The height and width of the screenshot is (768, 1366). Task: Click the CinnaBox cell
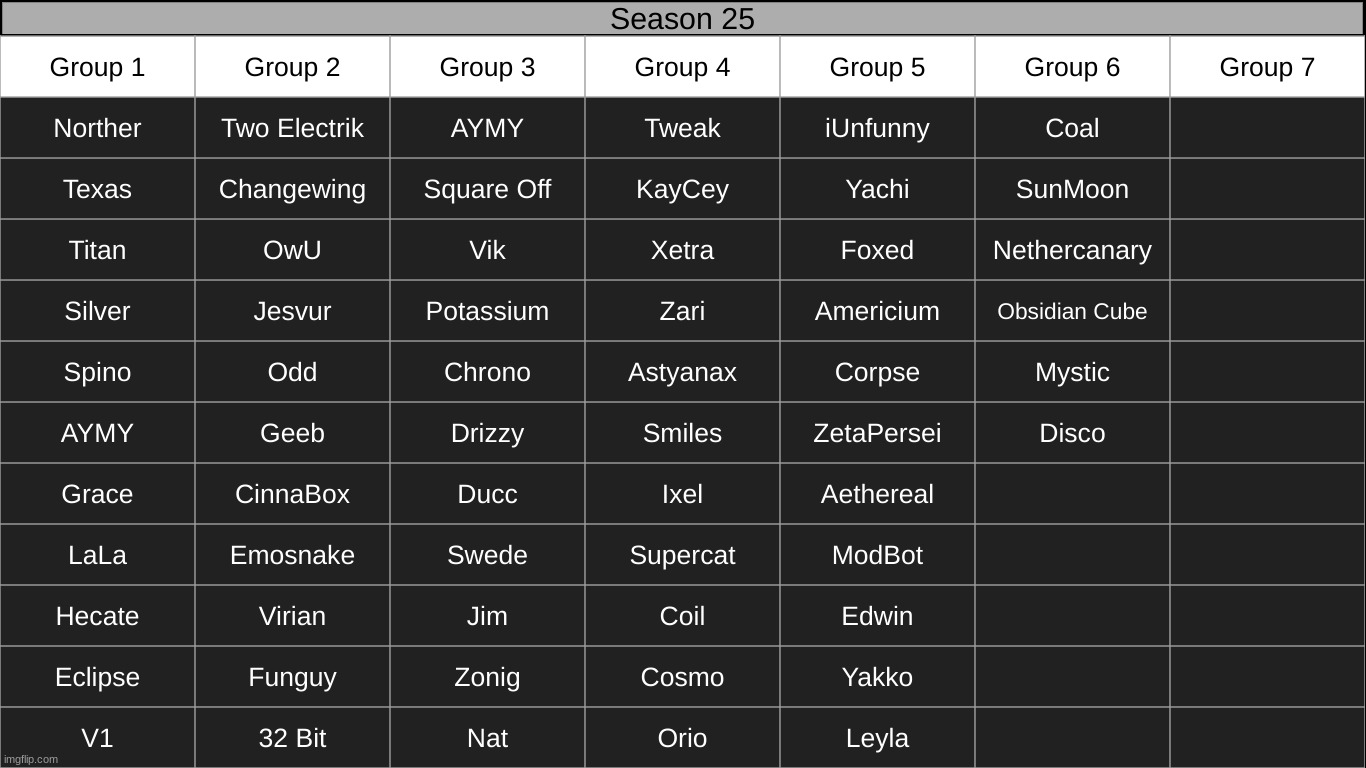pos(292,494)
